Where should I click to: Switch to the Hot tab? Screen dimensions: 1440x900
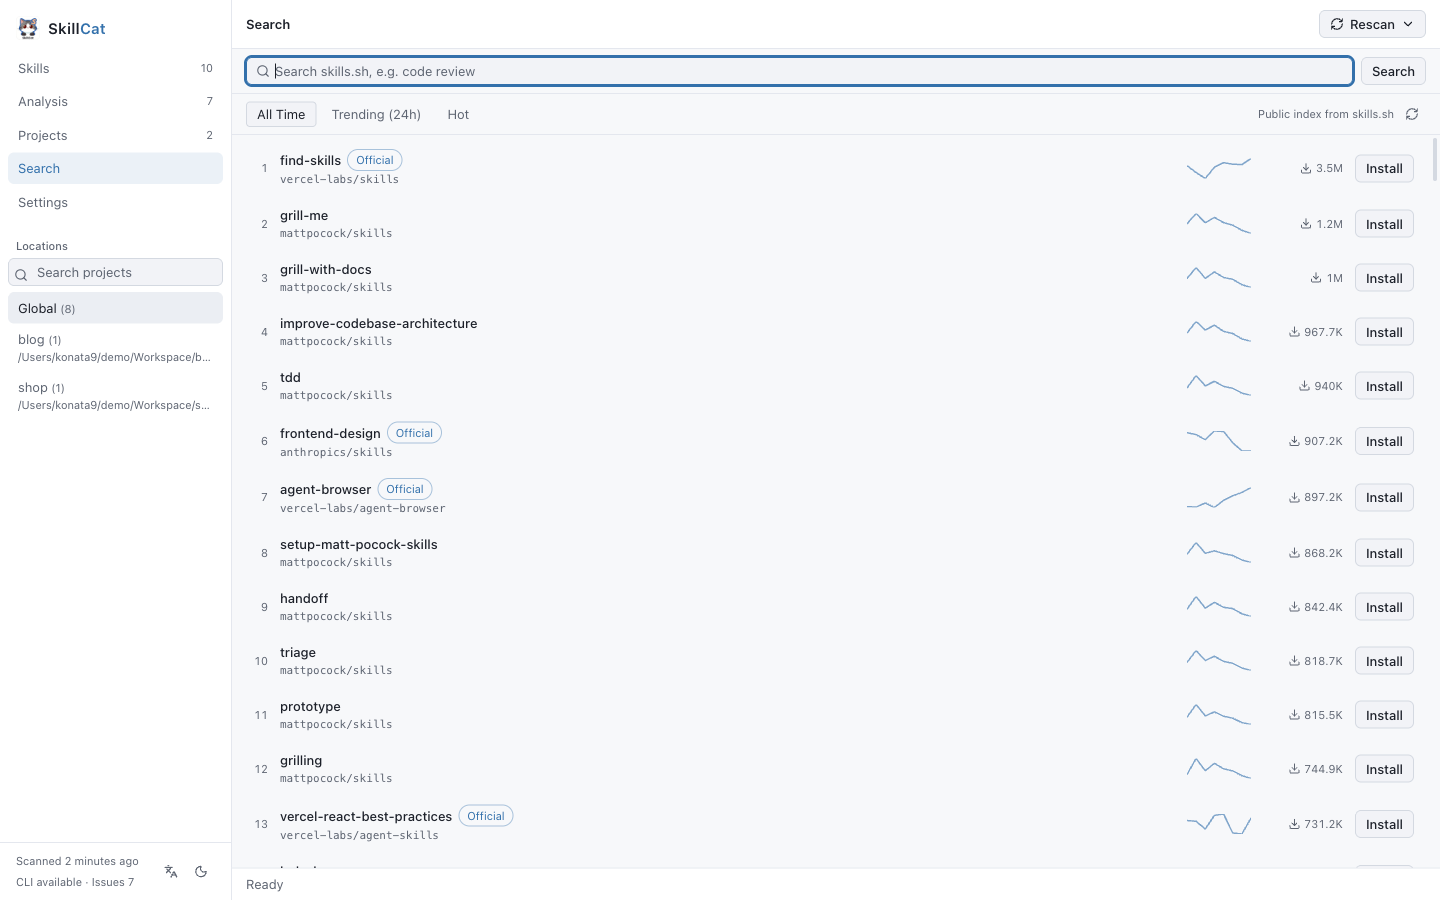(458, 114)
